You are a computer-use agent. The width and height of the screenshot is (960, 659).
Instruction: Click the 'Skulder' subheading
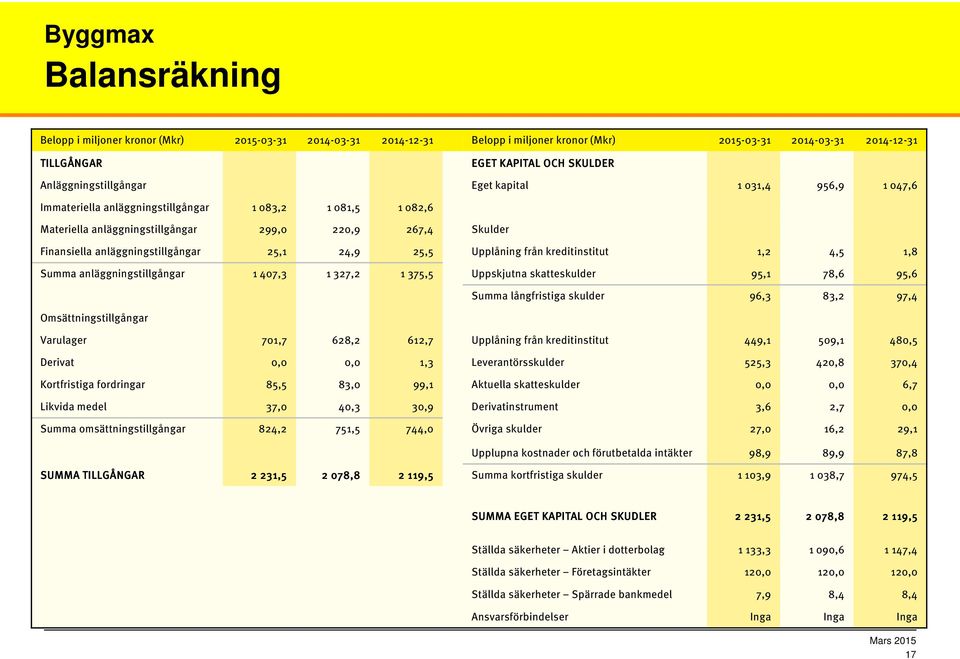click(x=490, y=230)
